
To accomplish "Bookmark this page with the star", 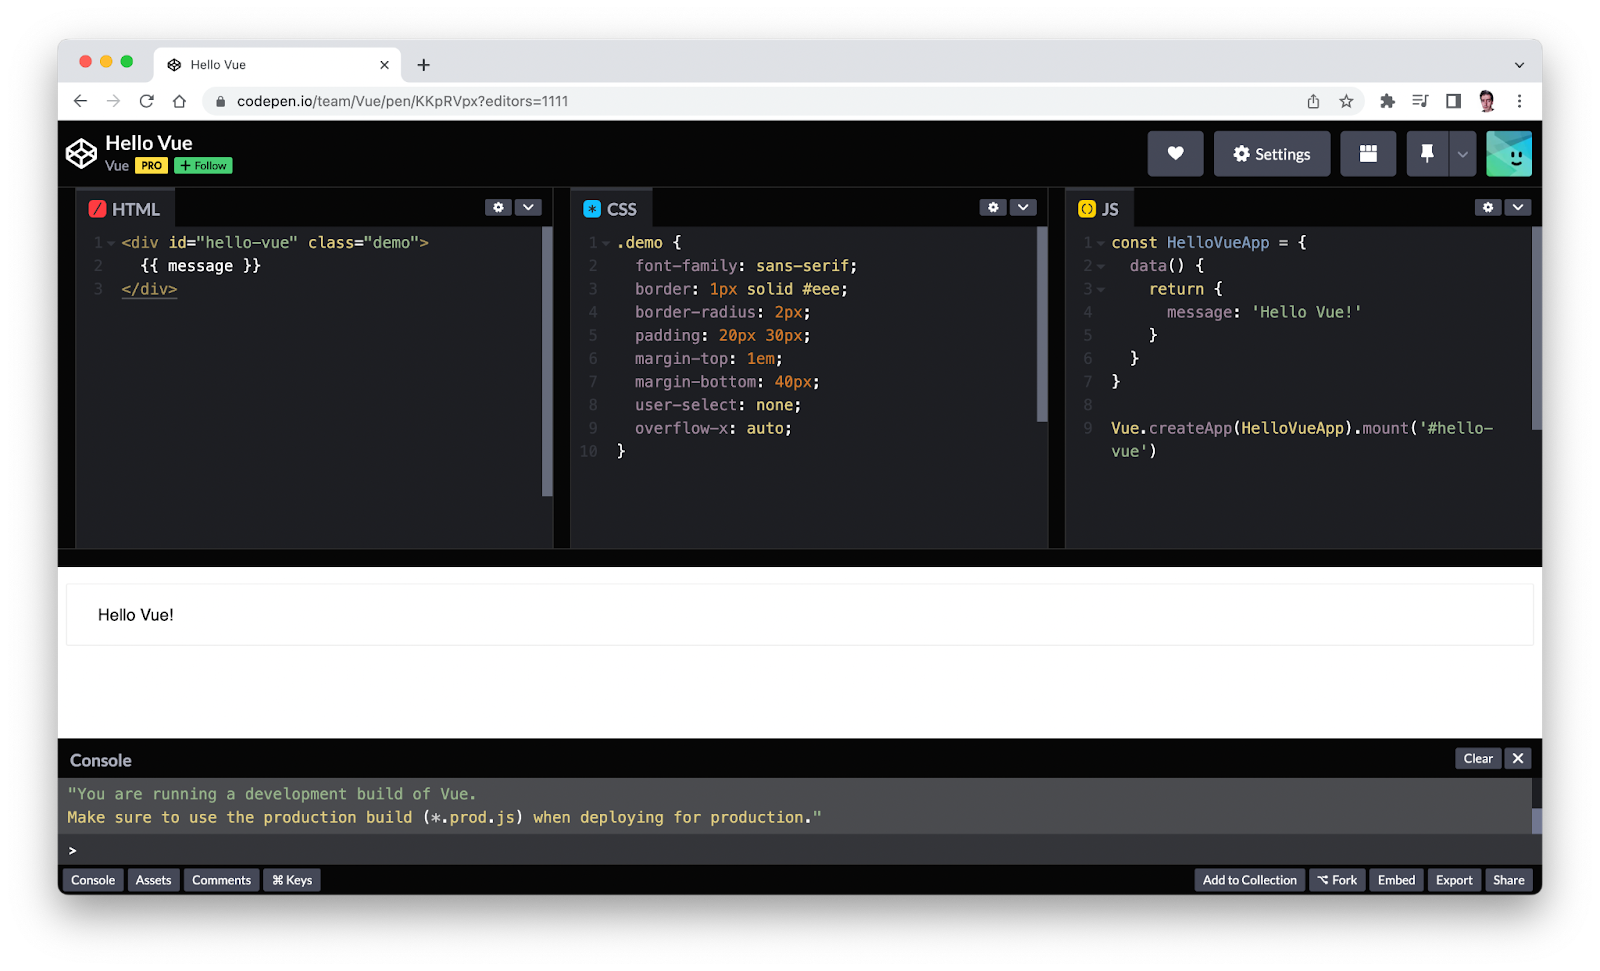I will pyautogui.click(x=1346, y=101).
